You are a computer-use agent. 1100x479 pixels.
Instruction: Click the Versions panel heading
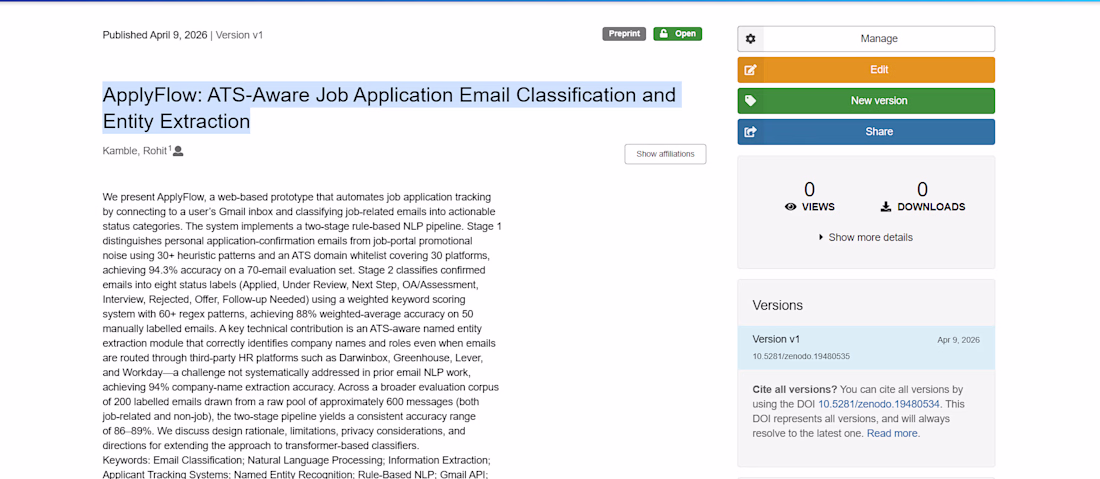click(x=777, y=305)
